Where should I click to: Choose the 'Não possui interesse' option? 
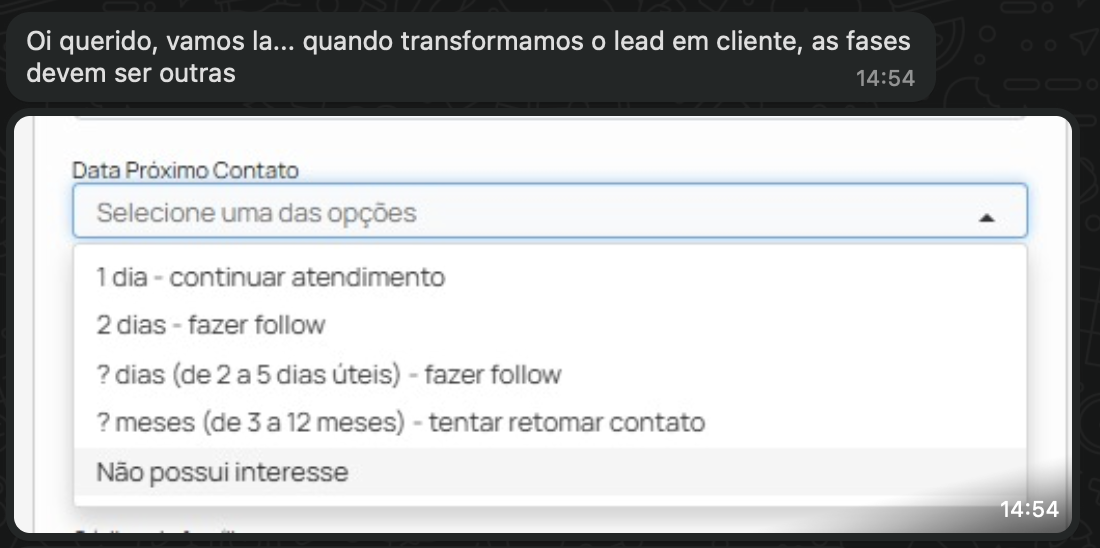point(222,472)
